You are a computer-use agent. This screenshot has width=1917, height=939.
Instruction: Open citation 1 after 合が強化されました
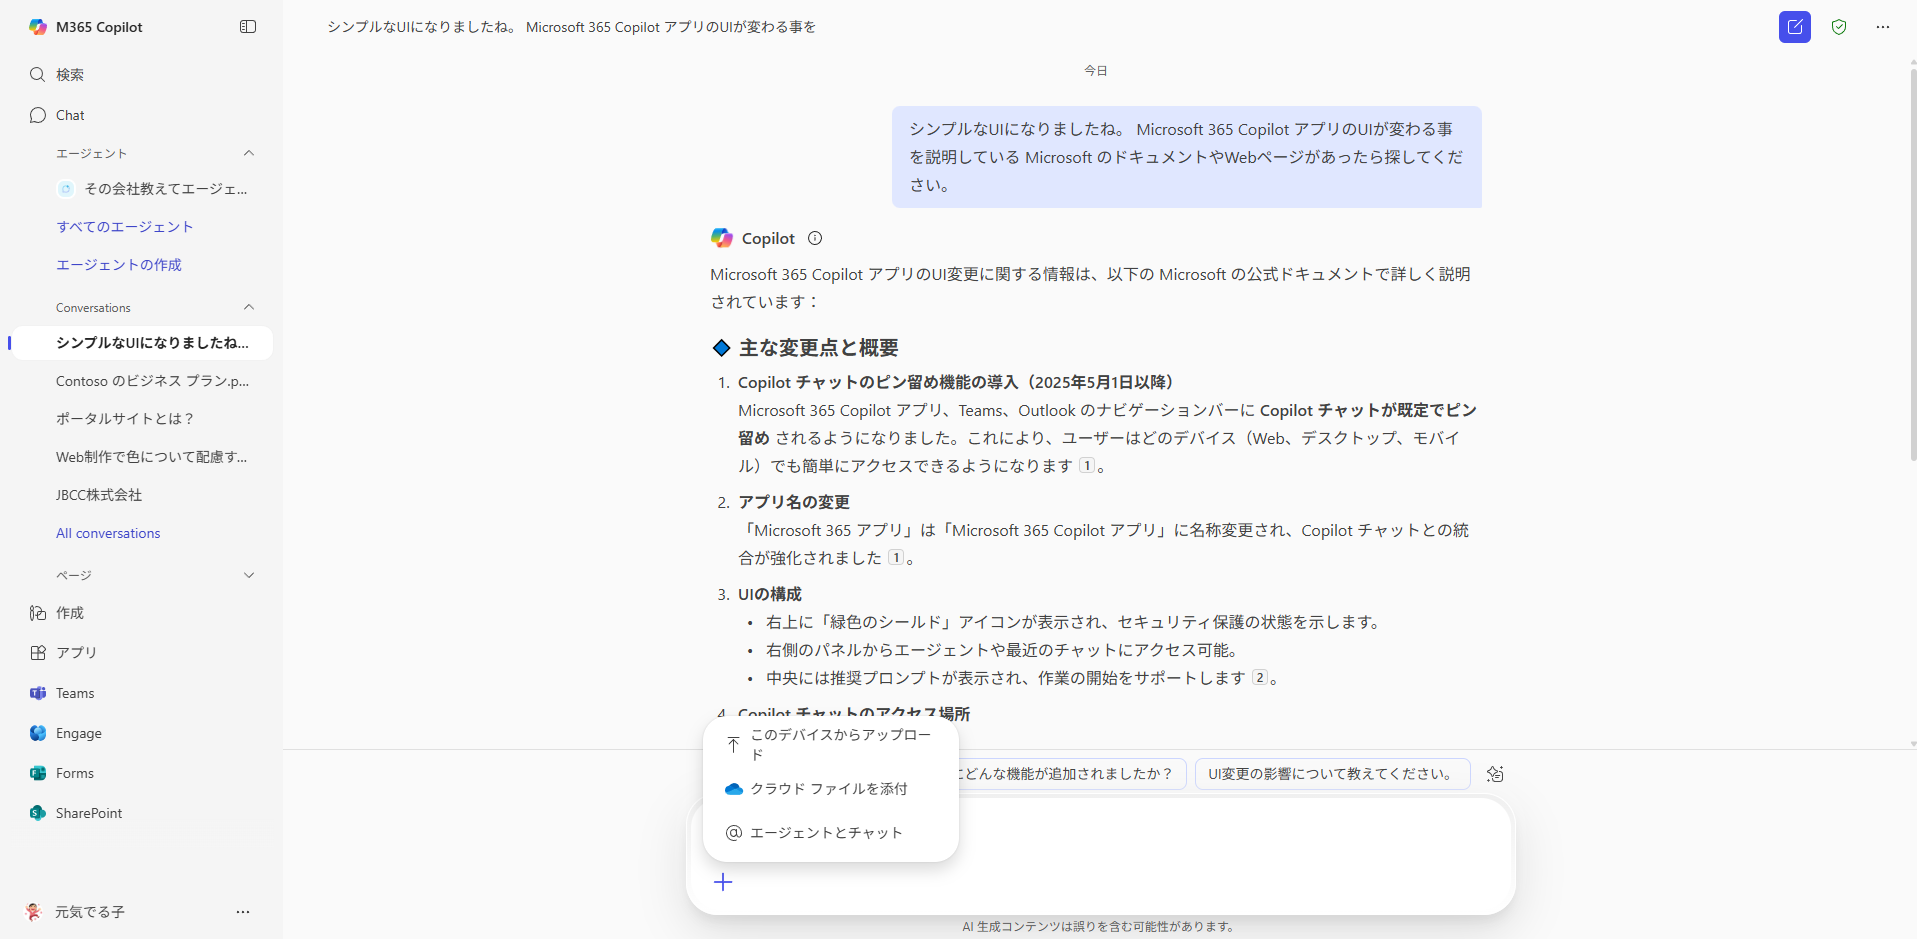(x=896, y=557)
